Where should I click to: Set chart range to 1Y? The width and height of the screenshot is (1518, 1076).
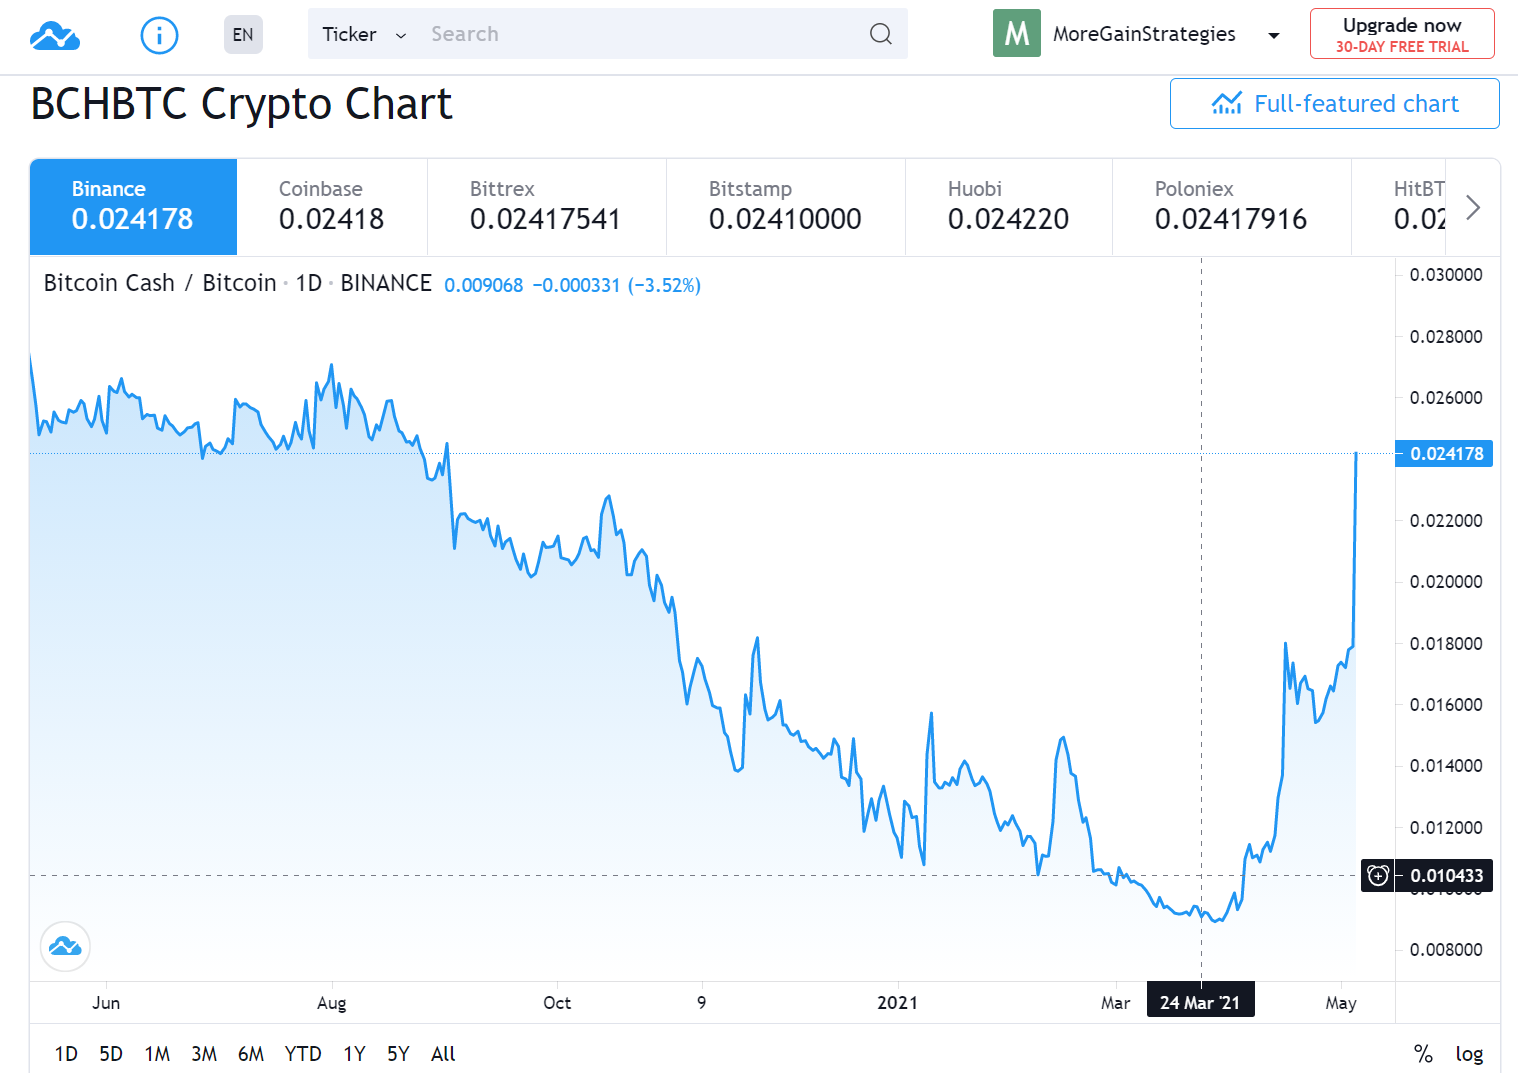tap(354, 1053)
